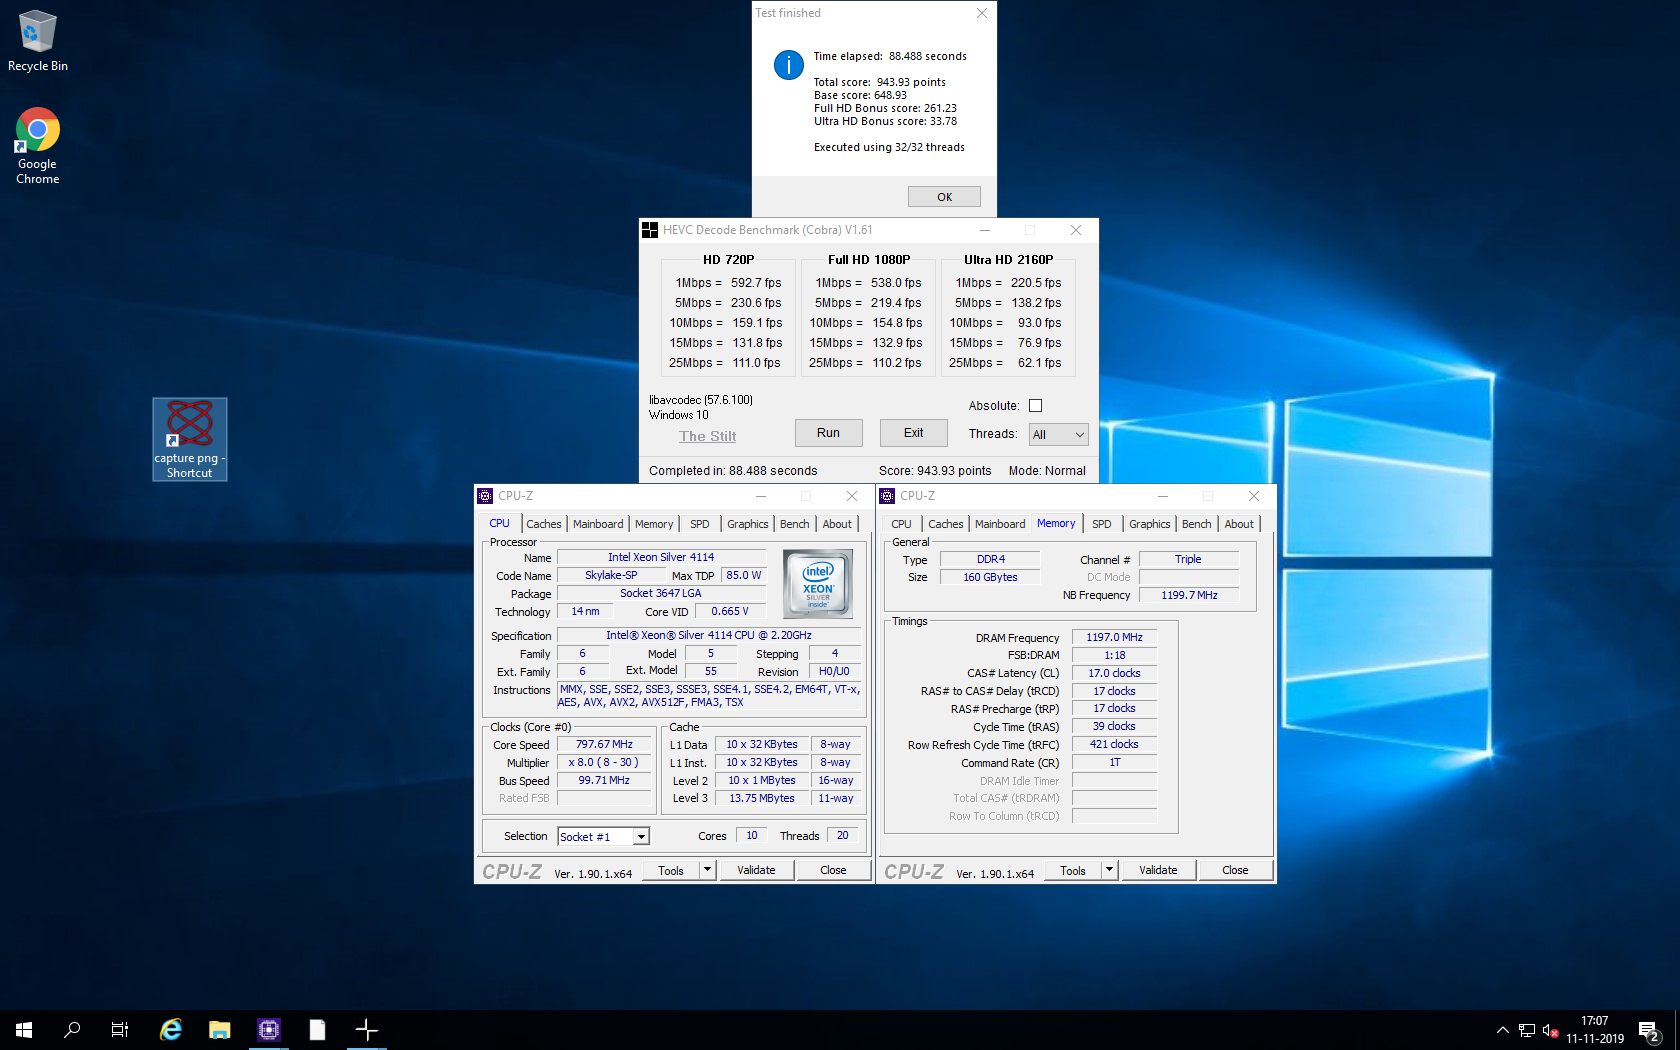Click the Core Speed value 797.67 MHz
1680x1050 pixels.
[x=604, y=745]
